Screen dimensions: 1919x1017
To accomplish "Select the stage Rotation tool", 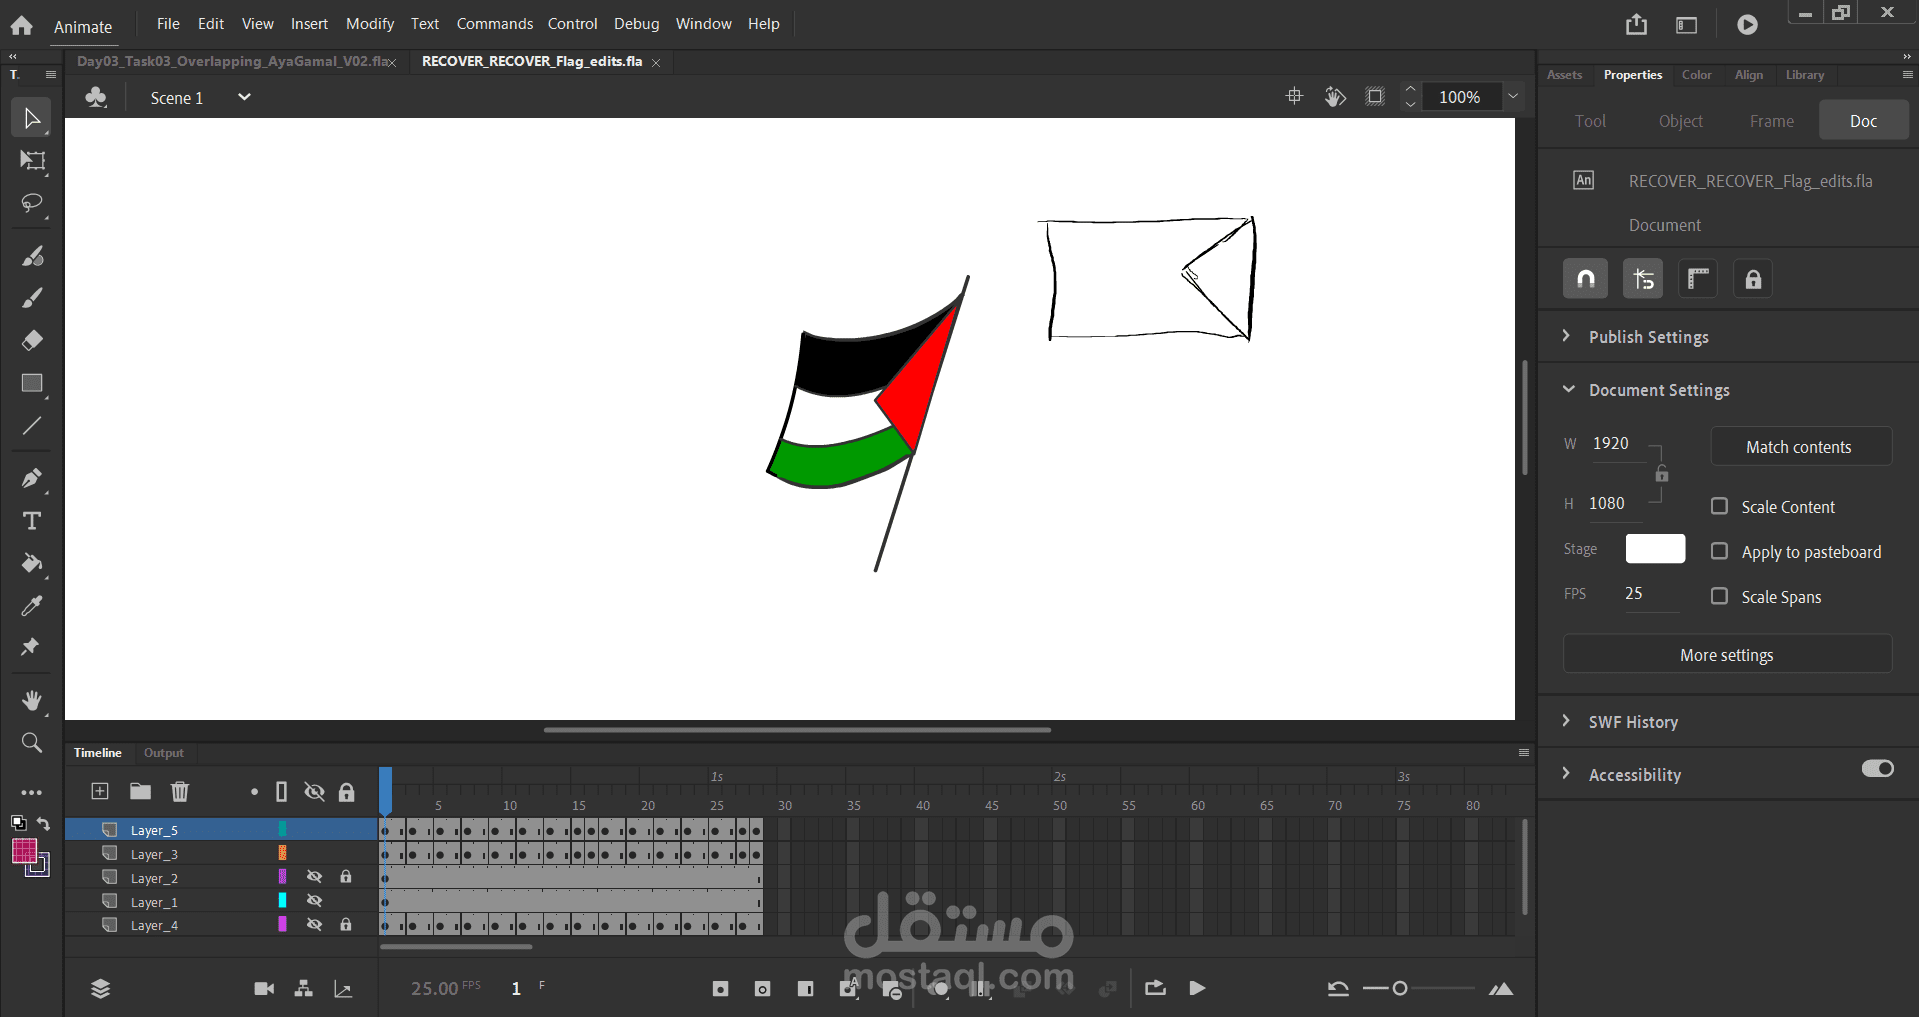I will pos(1335,97).
